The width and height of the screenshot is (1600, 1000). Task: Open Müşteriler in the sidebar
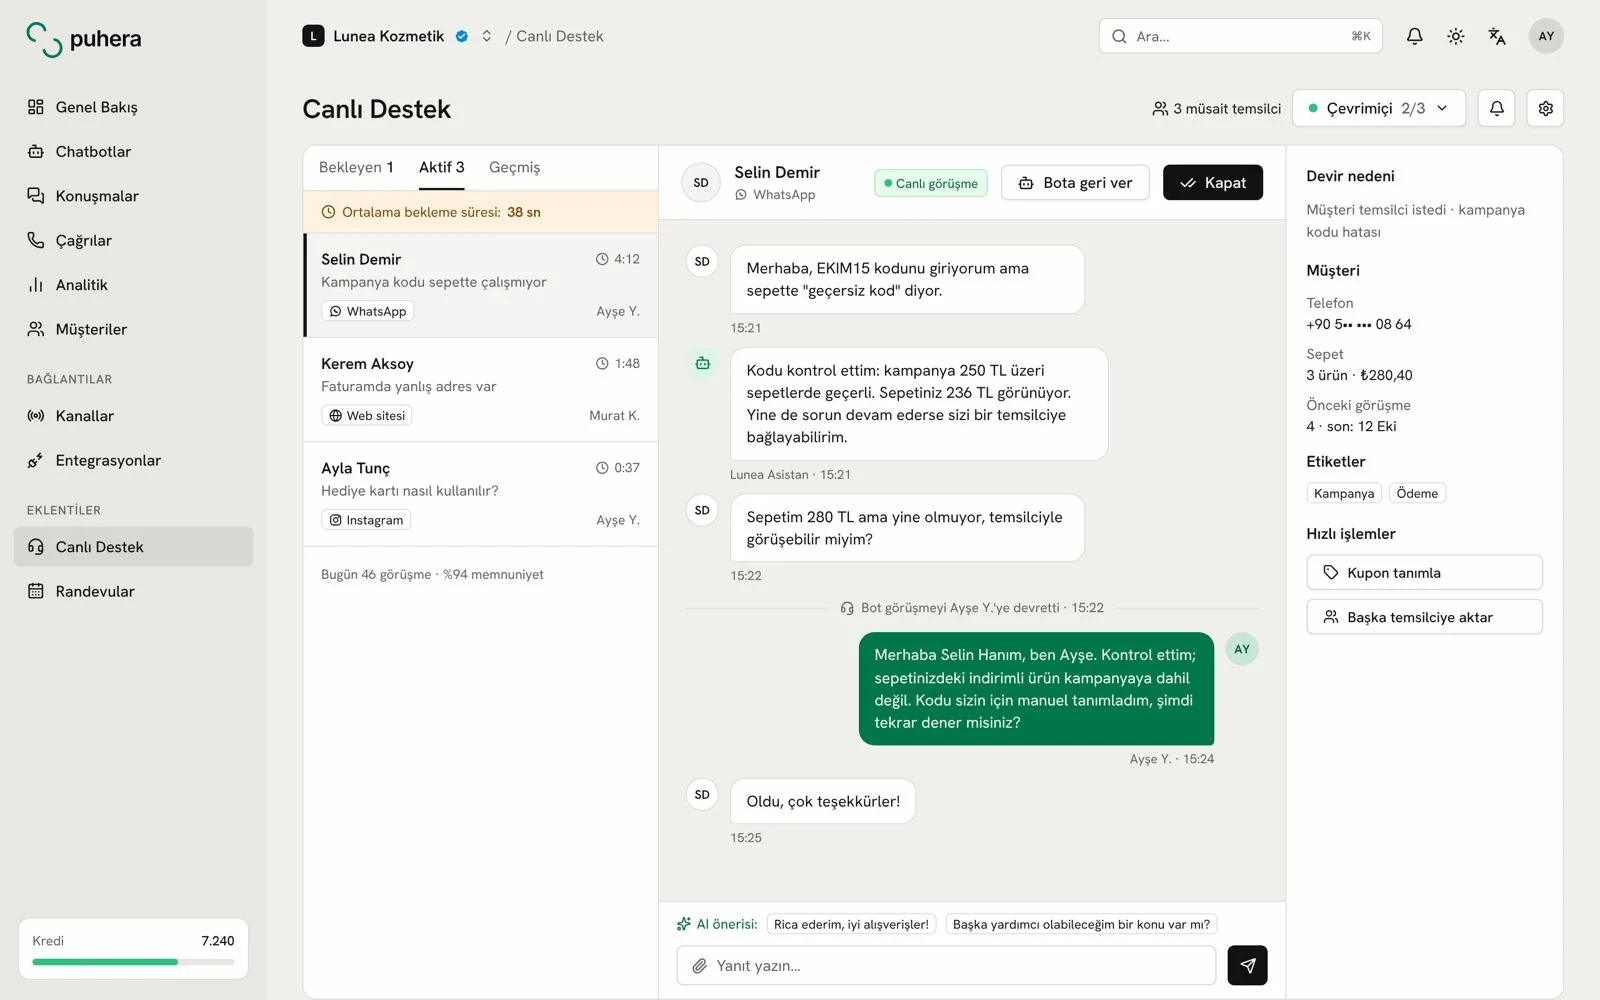[x=133, y=329]
